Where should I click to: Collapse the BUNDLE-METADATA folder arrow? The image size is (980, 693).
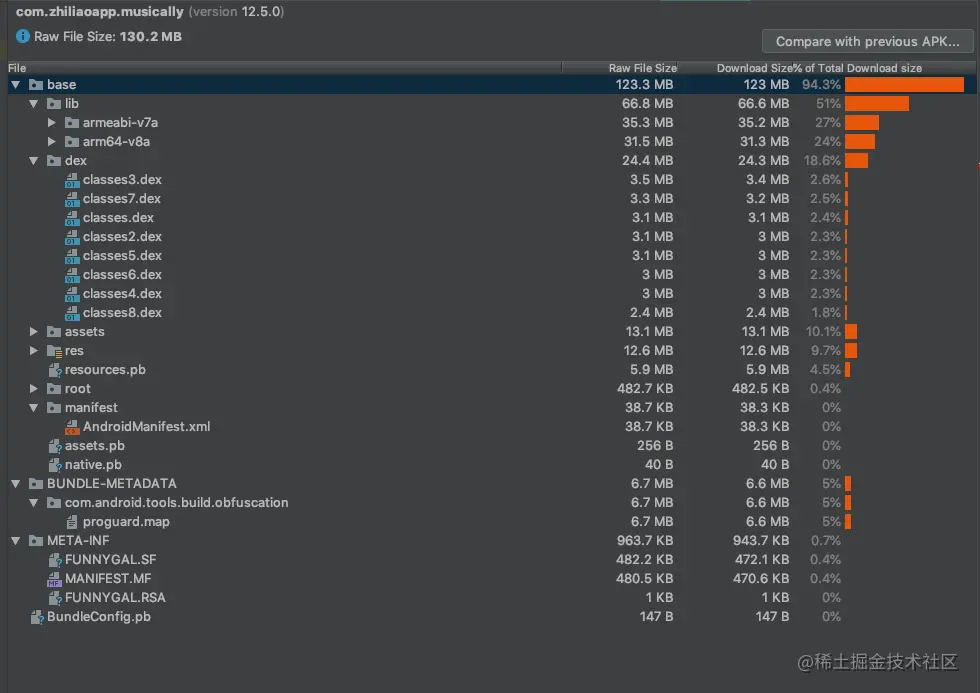[x=16, y=484]
